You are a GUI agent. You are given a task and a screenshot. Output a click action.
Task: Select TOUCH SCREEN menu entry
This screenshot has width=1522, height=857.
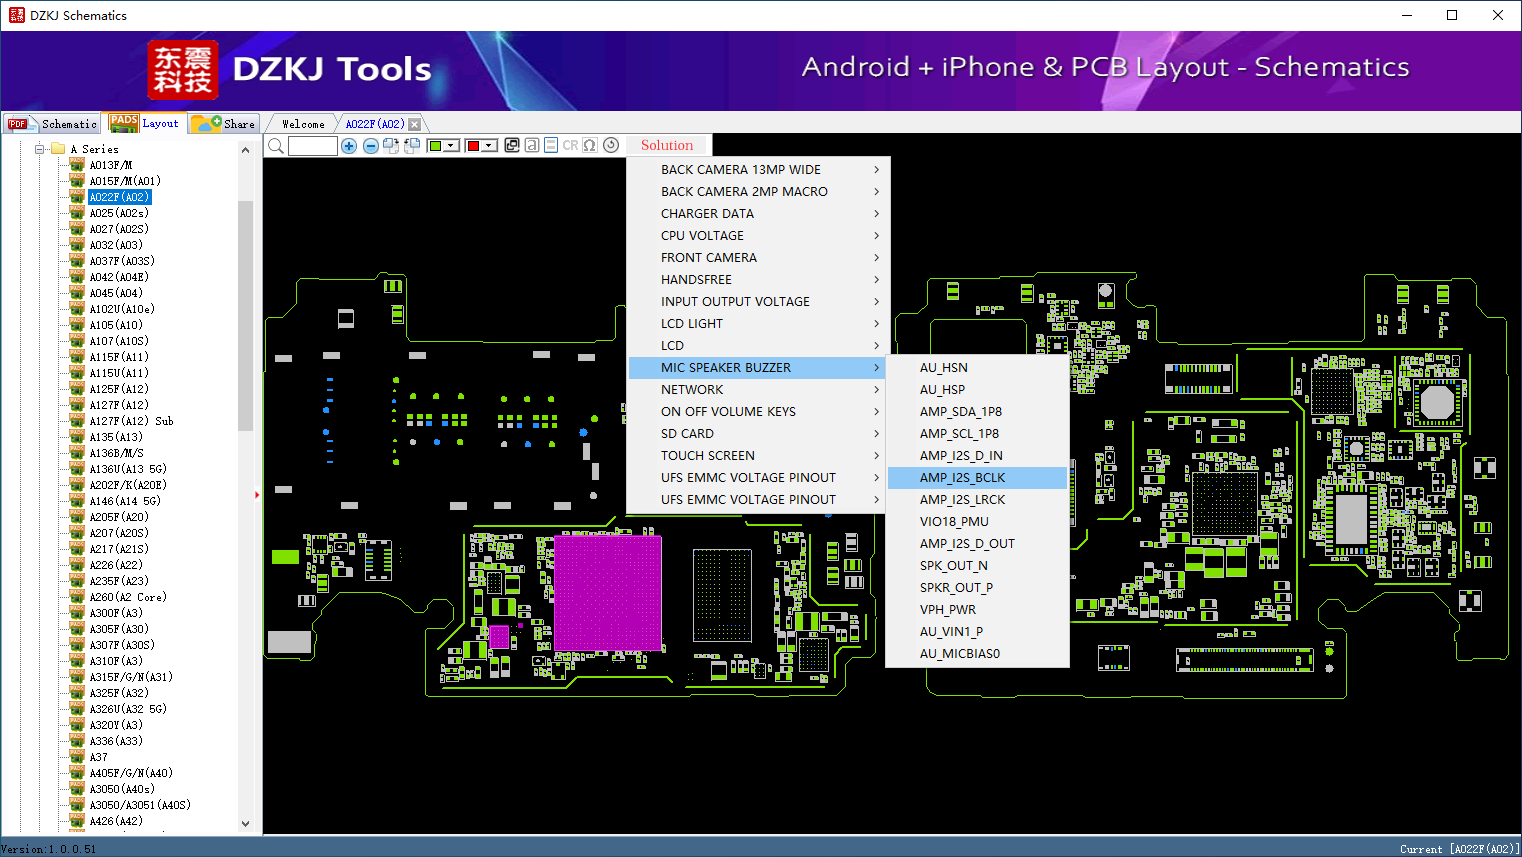pos(757,456)
